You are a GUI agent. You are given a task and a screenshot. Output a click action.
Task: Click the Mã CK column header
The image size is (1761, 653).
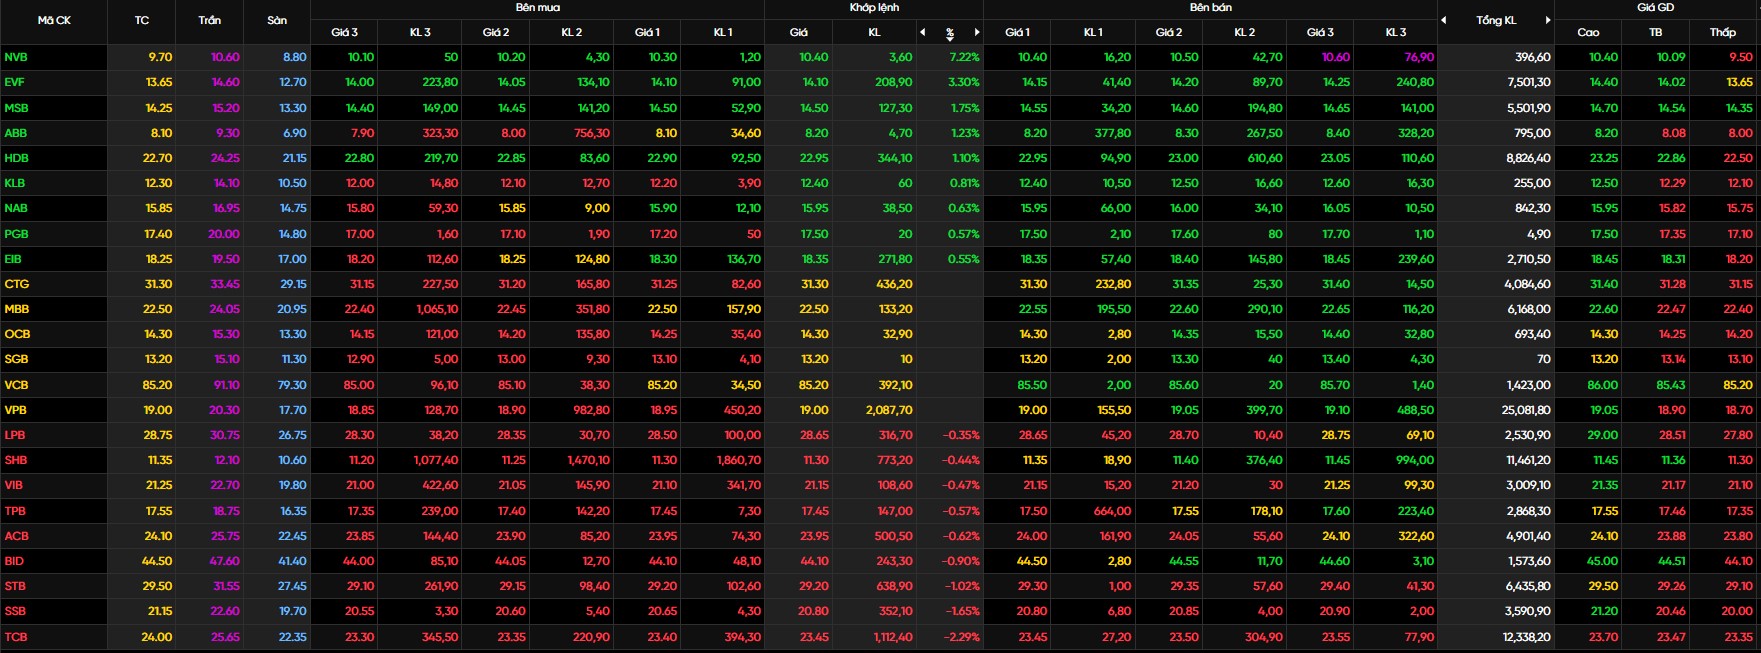tap(54, 20)
